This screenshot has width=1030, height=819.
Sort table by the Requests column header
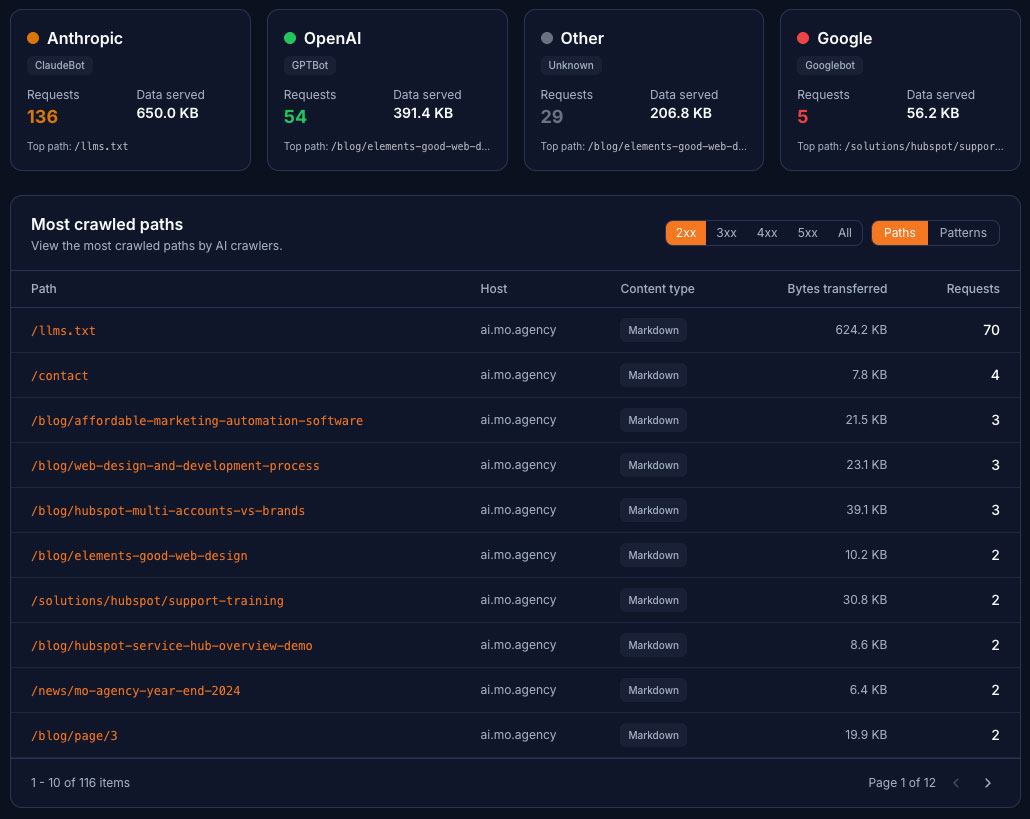point(972,289)
